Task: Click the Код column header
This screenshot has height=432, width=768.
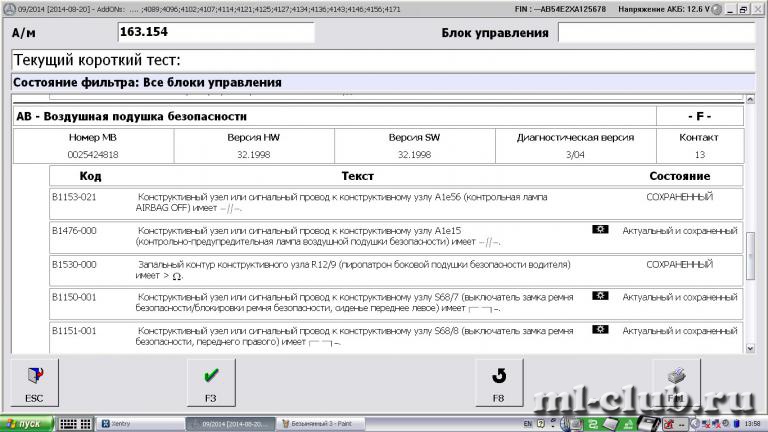Action: click(x=91, y=176)
